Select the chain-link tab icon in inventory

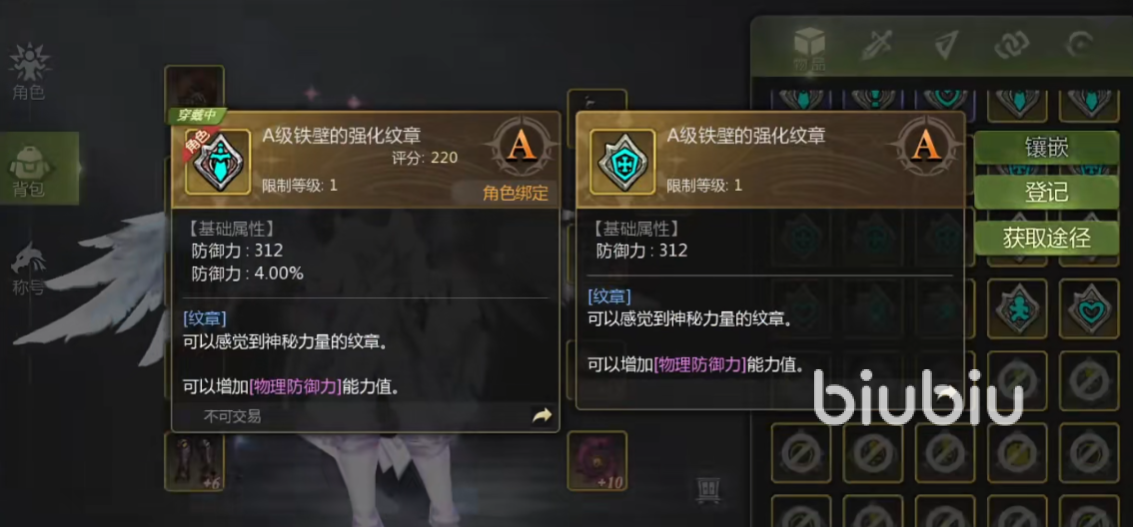pyautogui.click(x=1012, y=45)
